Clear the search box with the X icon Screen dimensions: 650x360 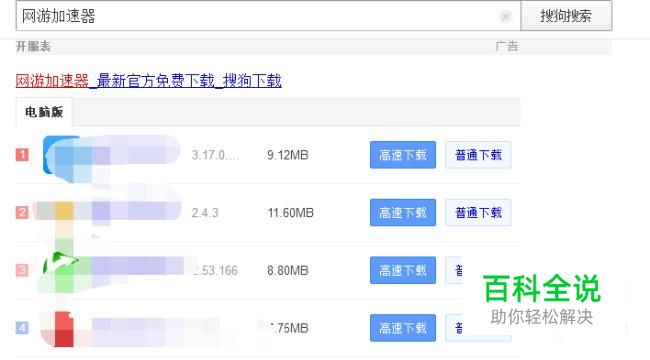click(x=505, y=16)
